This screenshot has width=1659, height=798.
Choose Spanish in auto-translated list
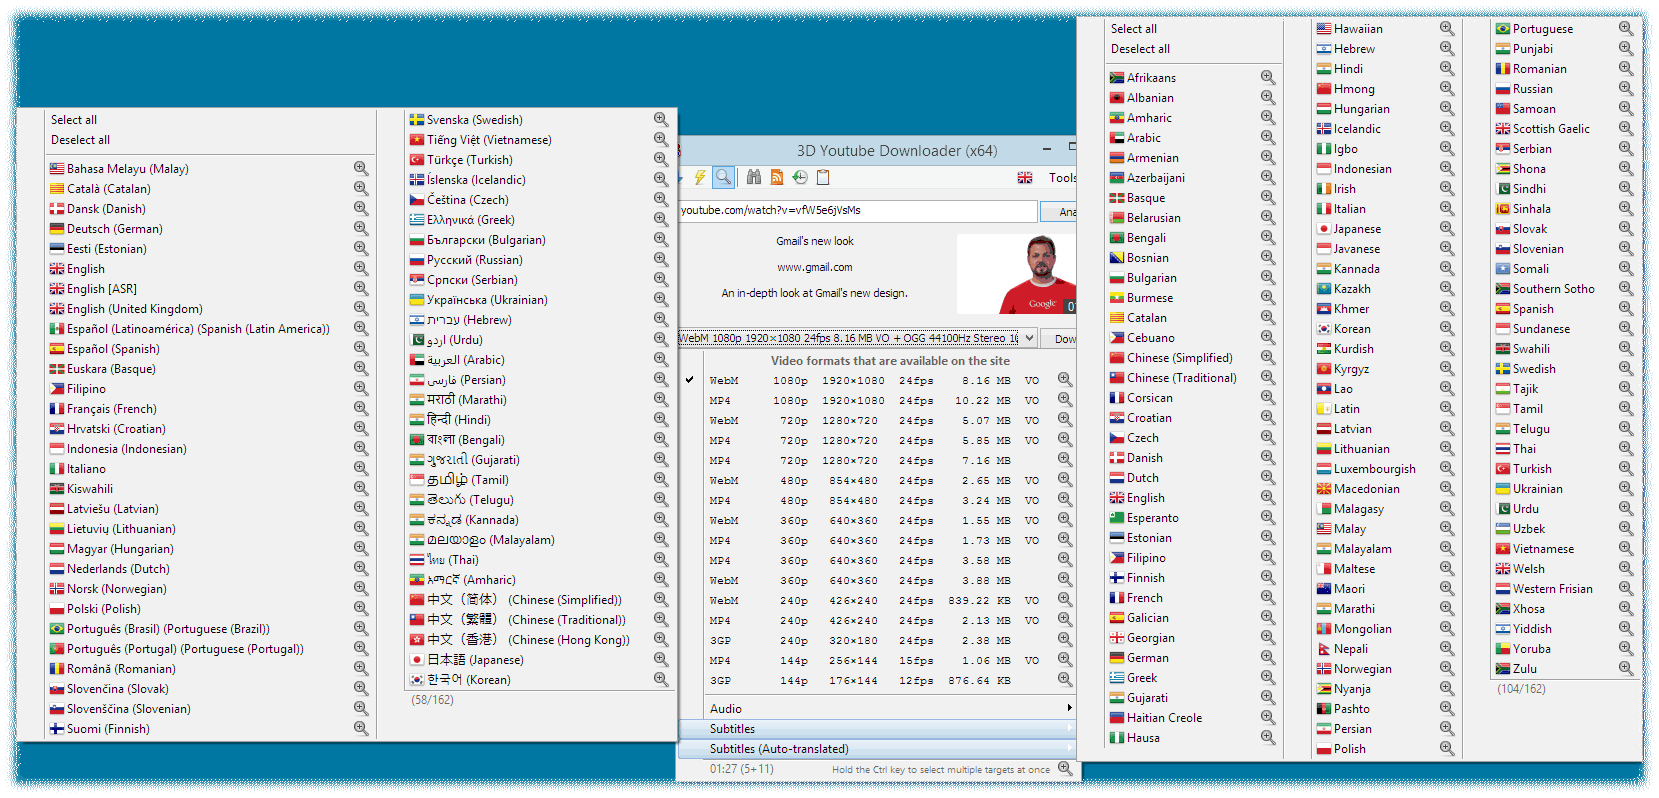pos(1565,309)
